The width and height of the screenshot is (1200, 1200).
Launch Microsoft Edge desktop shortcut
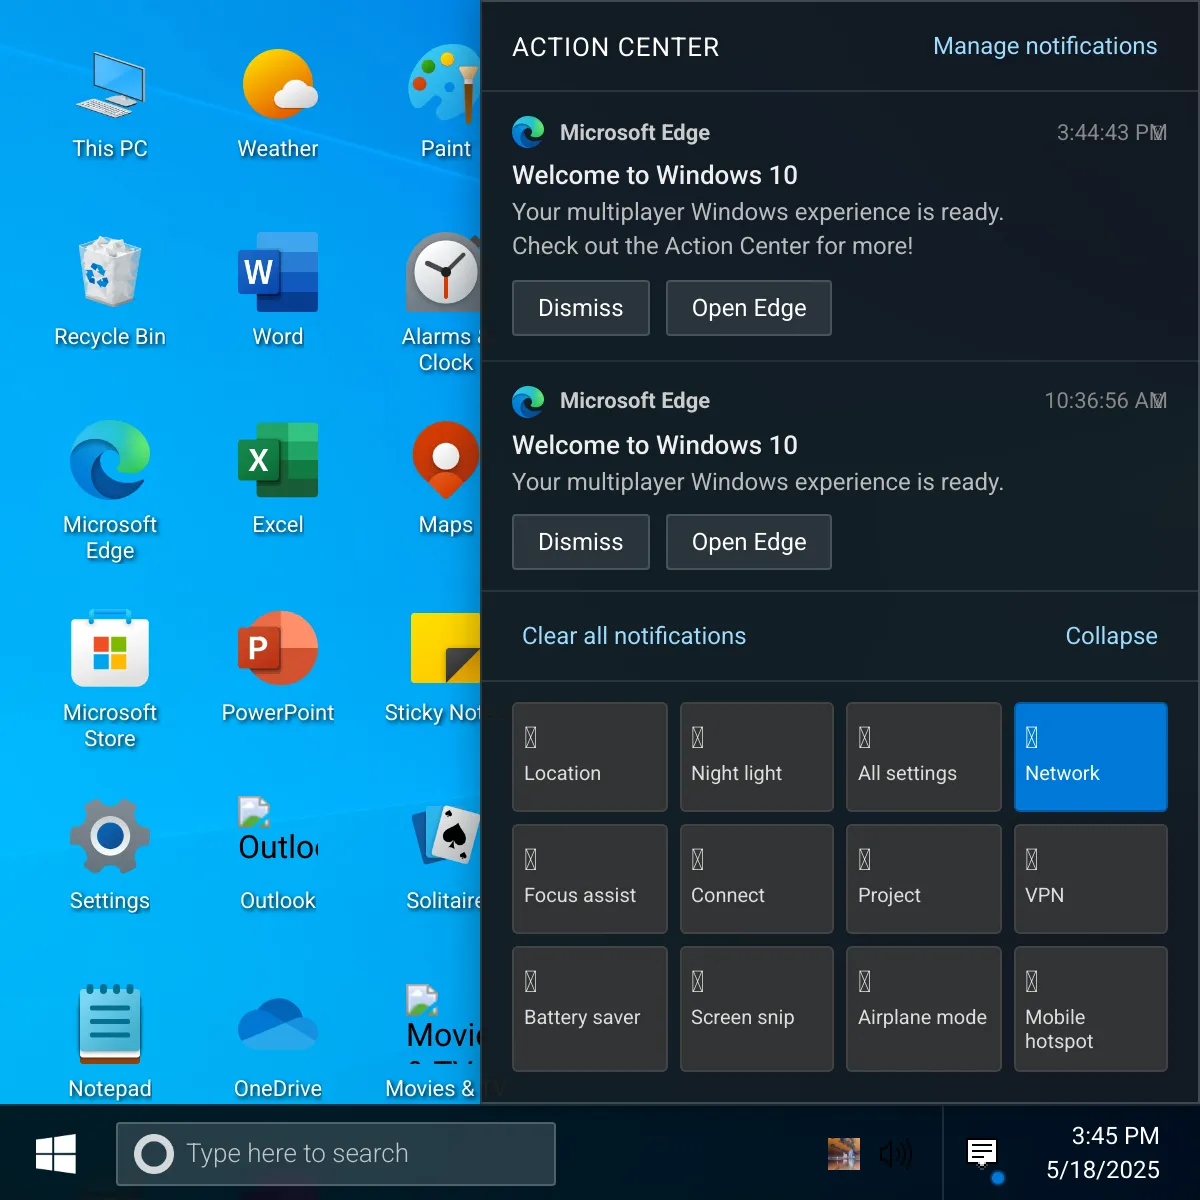110,490
